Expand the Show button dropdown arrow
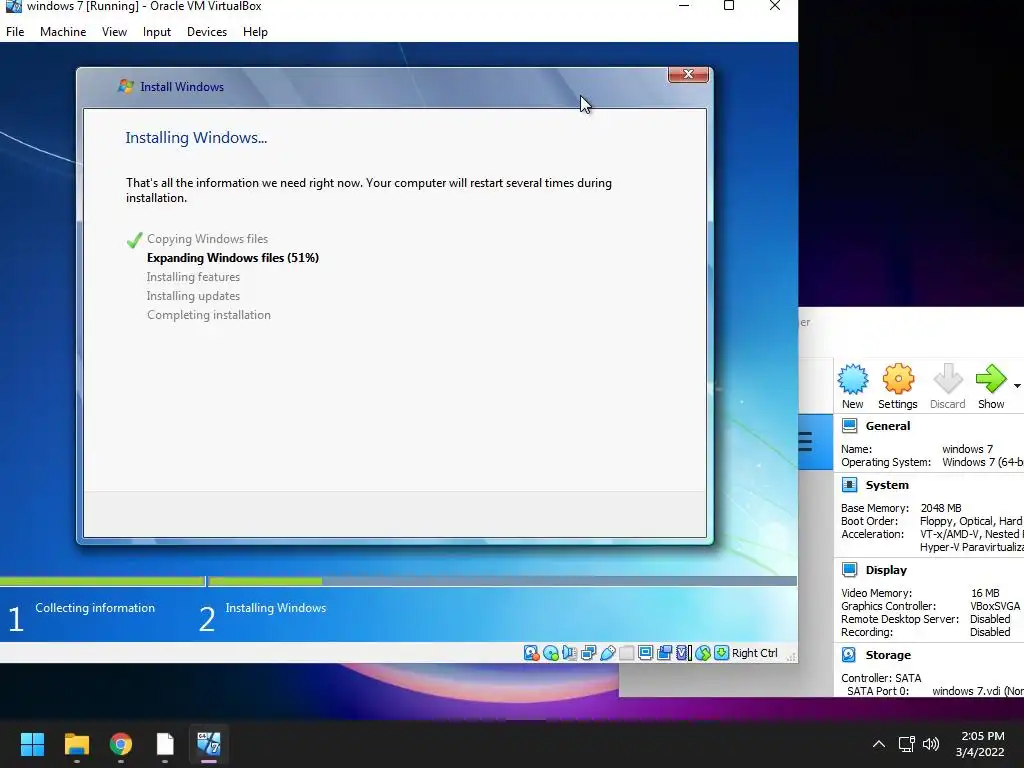 coord(1017,386)
